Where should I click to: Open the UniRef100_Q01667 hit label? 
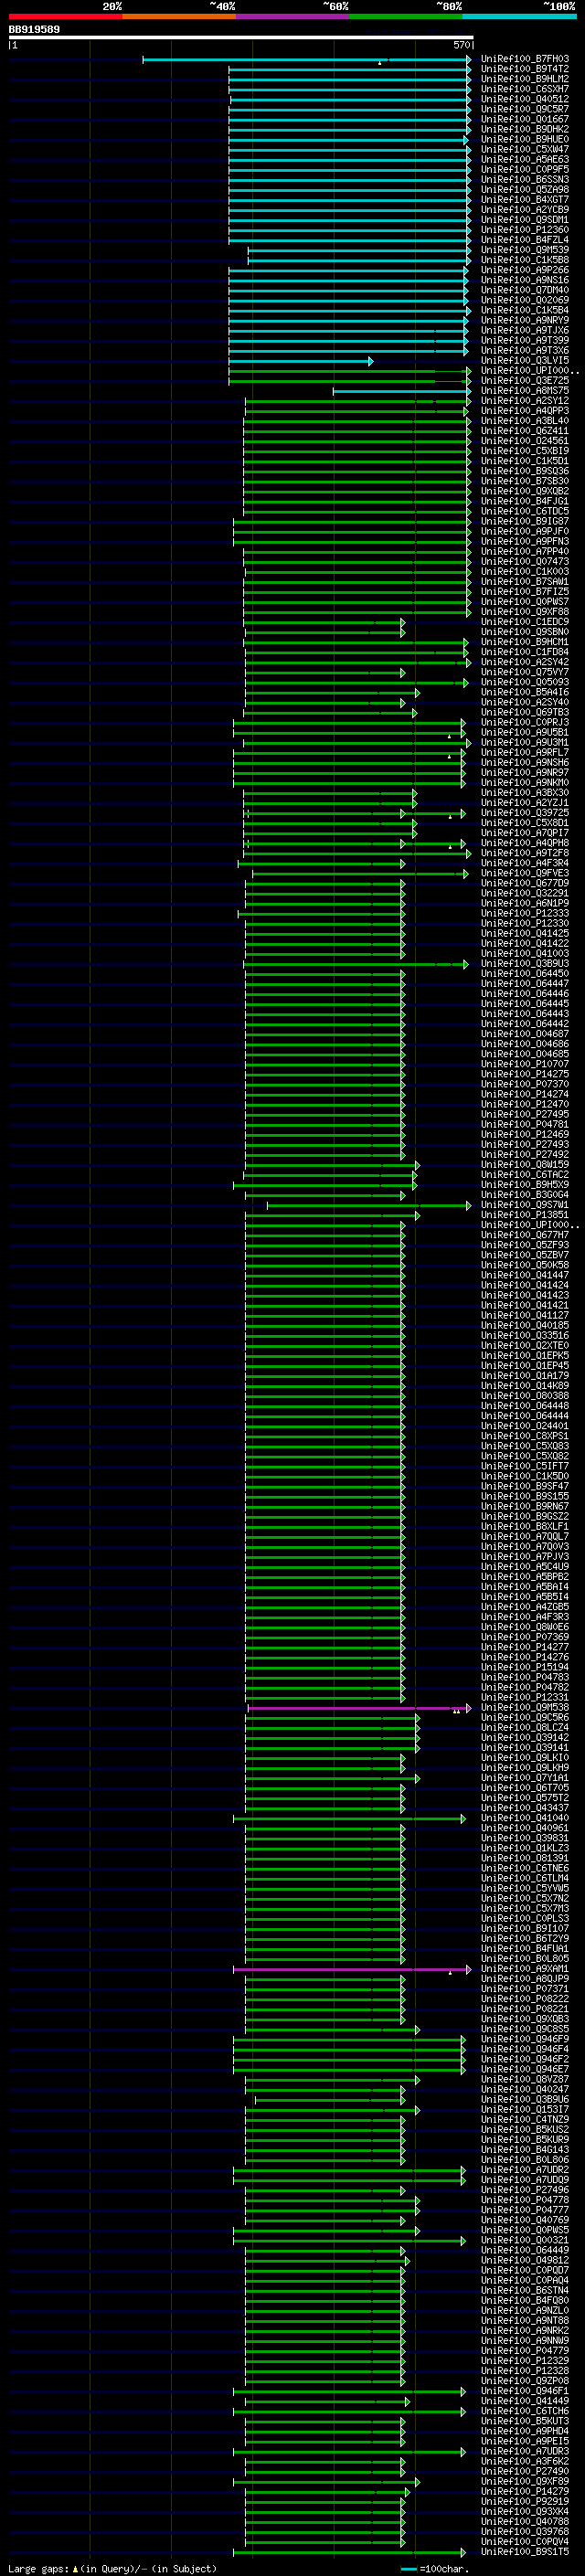tap(525, 119)
